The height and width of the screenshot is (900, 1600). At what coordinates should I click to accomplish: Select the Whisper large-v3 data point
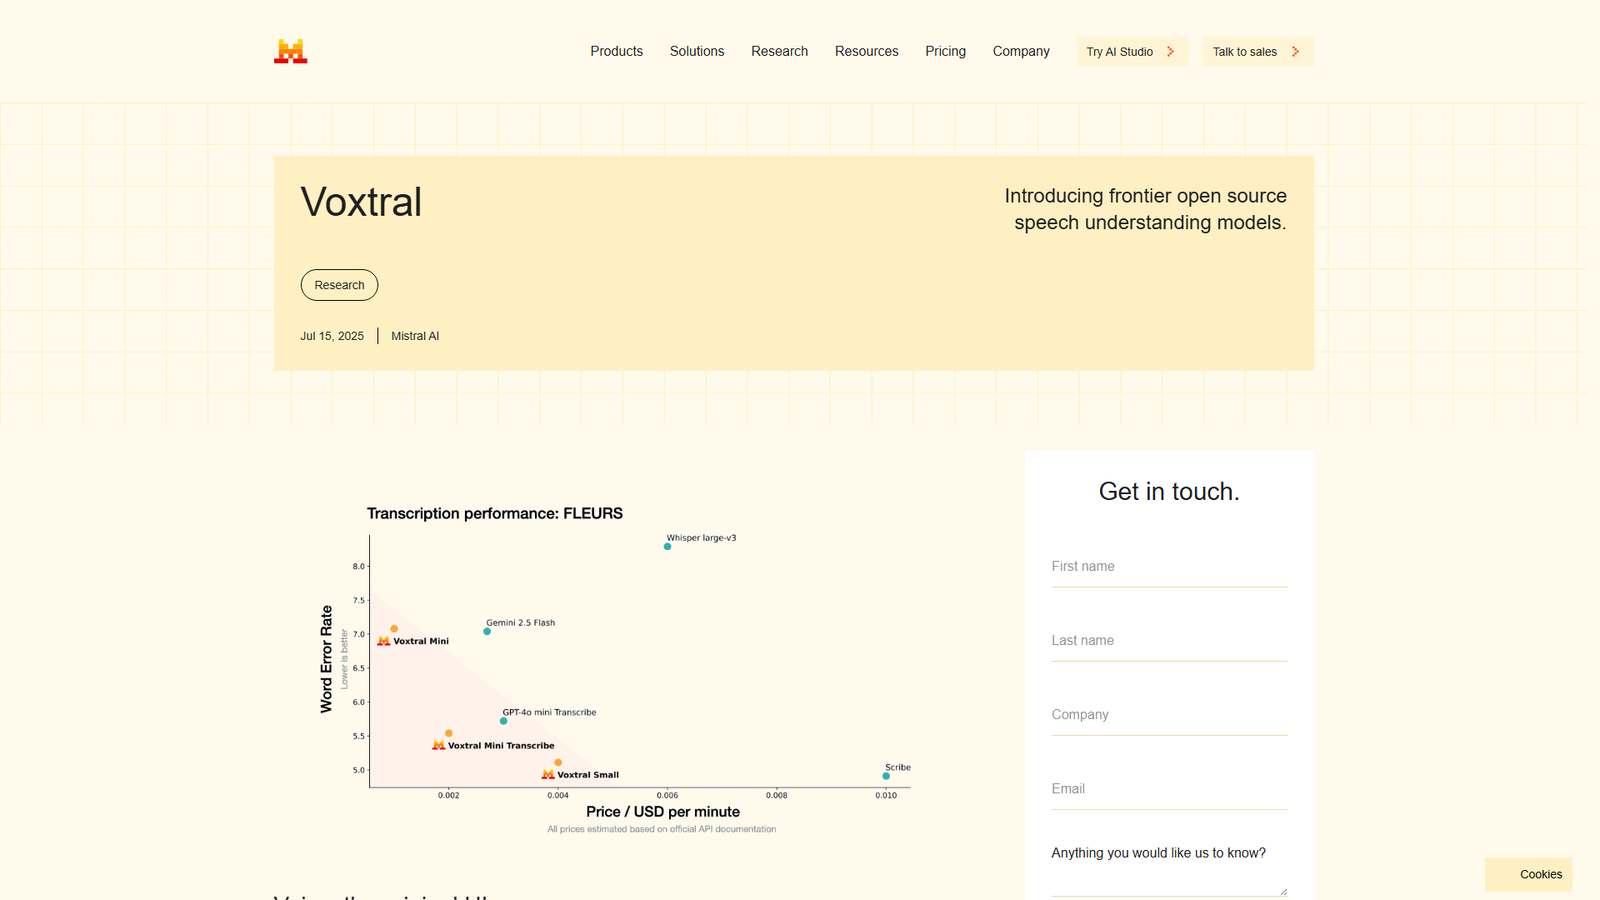[667, 547]
